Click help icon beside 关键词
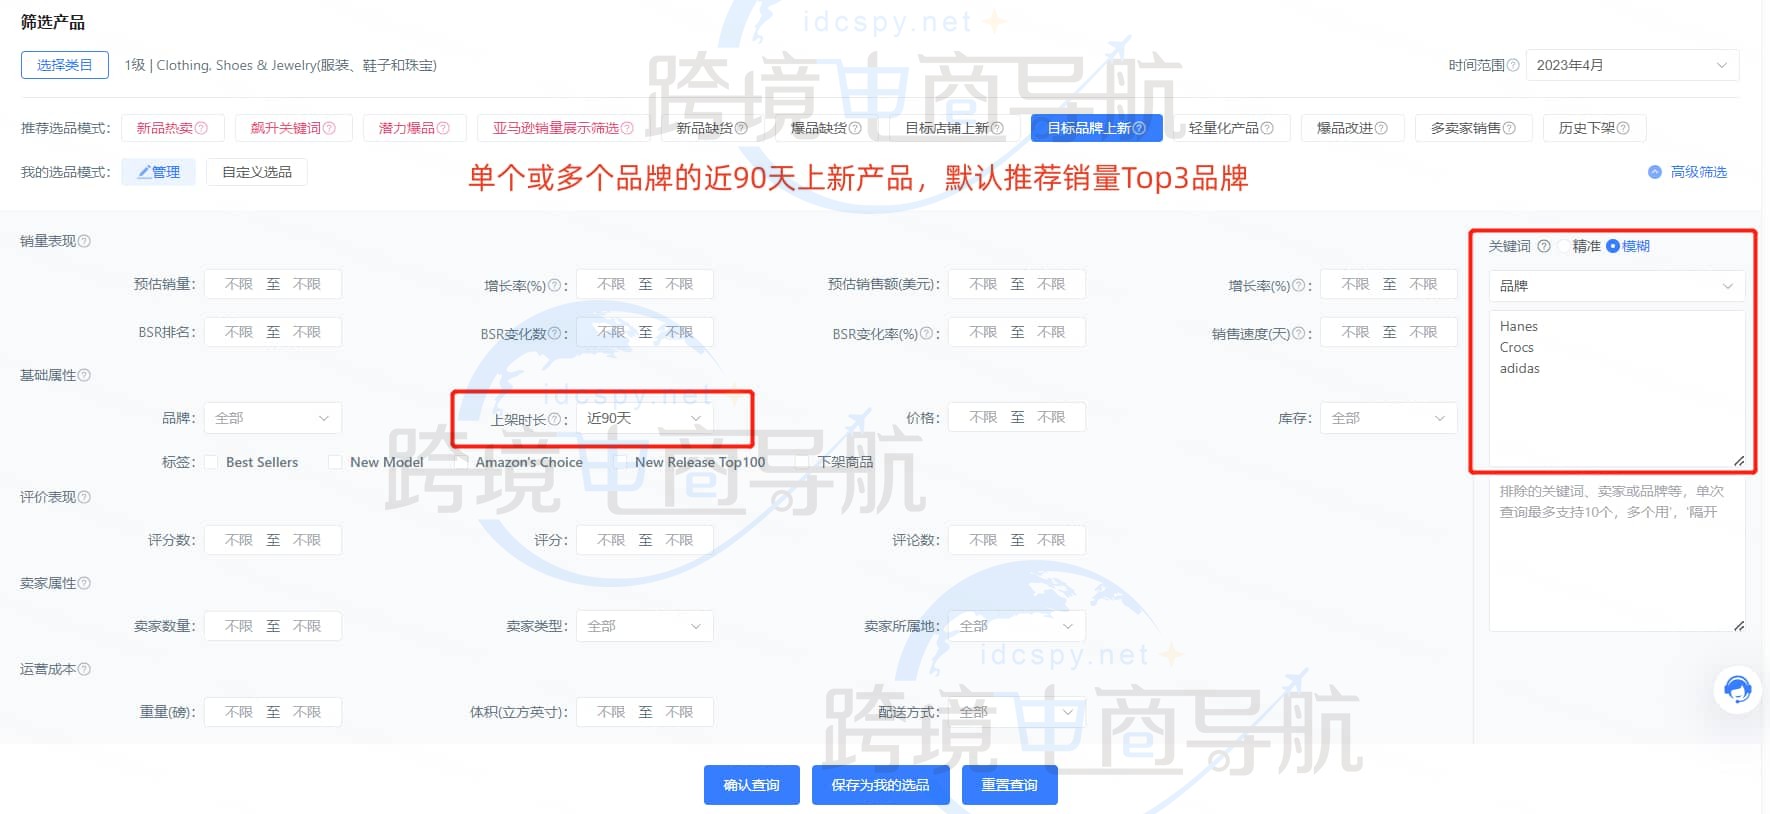The height and width of the screenshot is (814, 1770). click(x=1544, y=246)
